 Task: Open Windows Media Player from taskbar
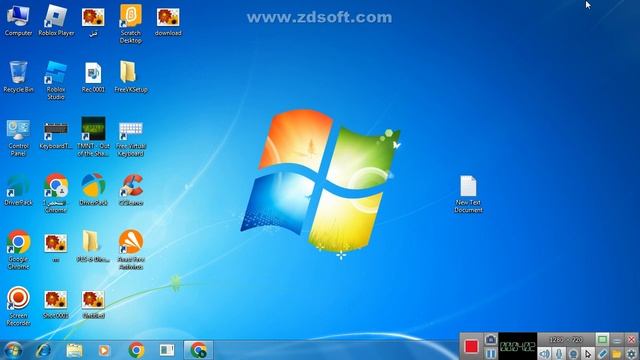click(x=104, y=350)
